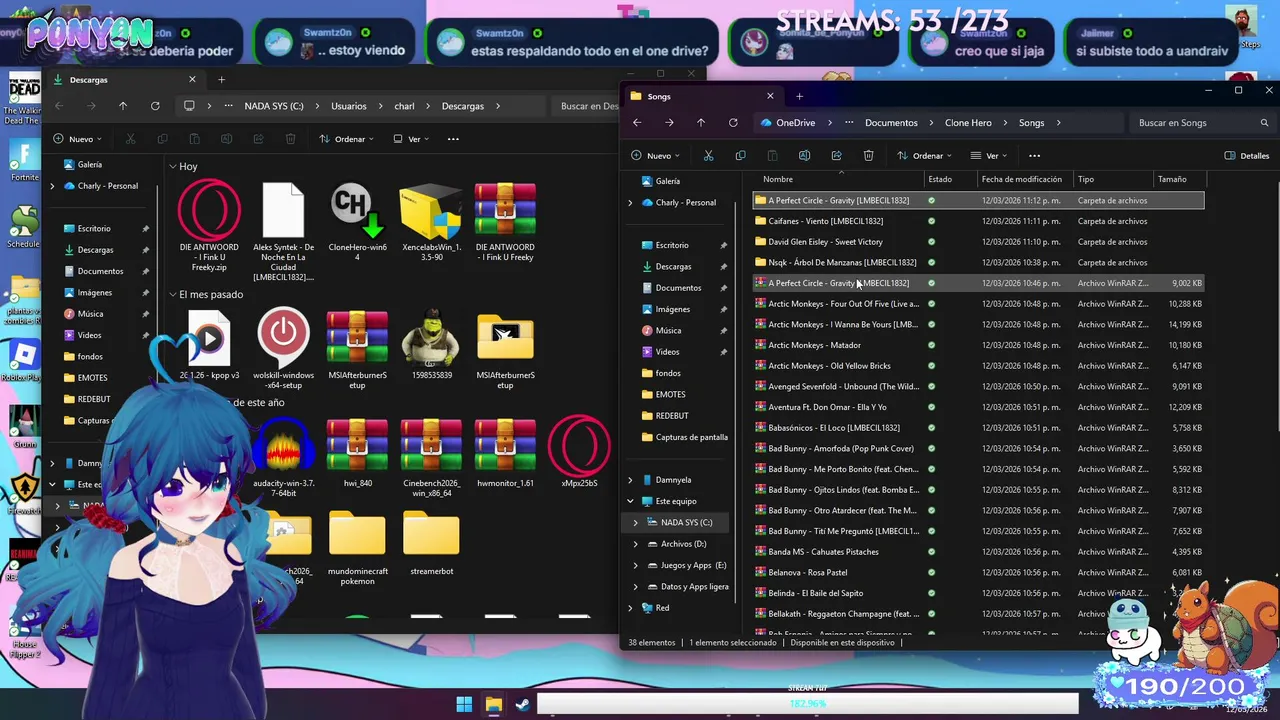
Task: Select Belanova - Rosa Pastel archive
Action: [978, 573]
